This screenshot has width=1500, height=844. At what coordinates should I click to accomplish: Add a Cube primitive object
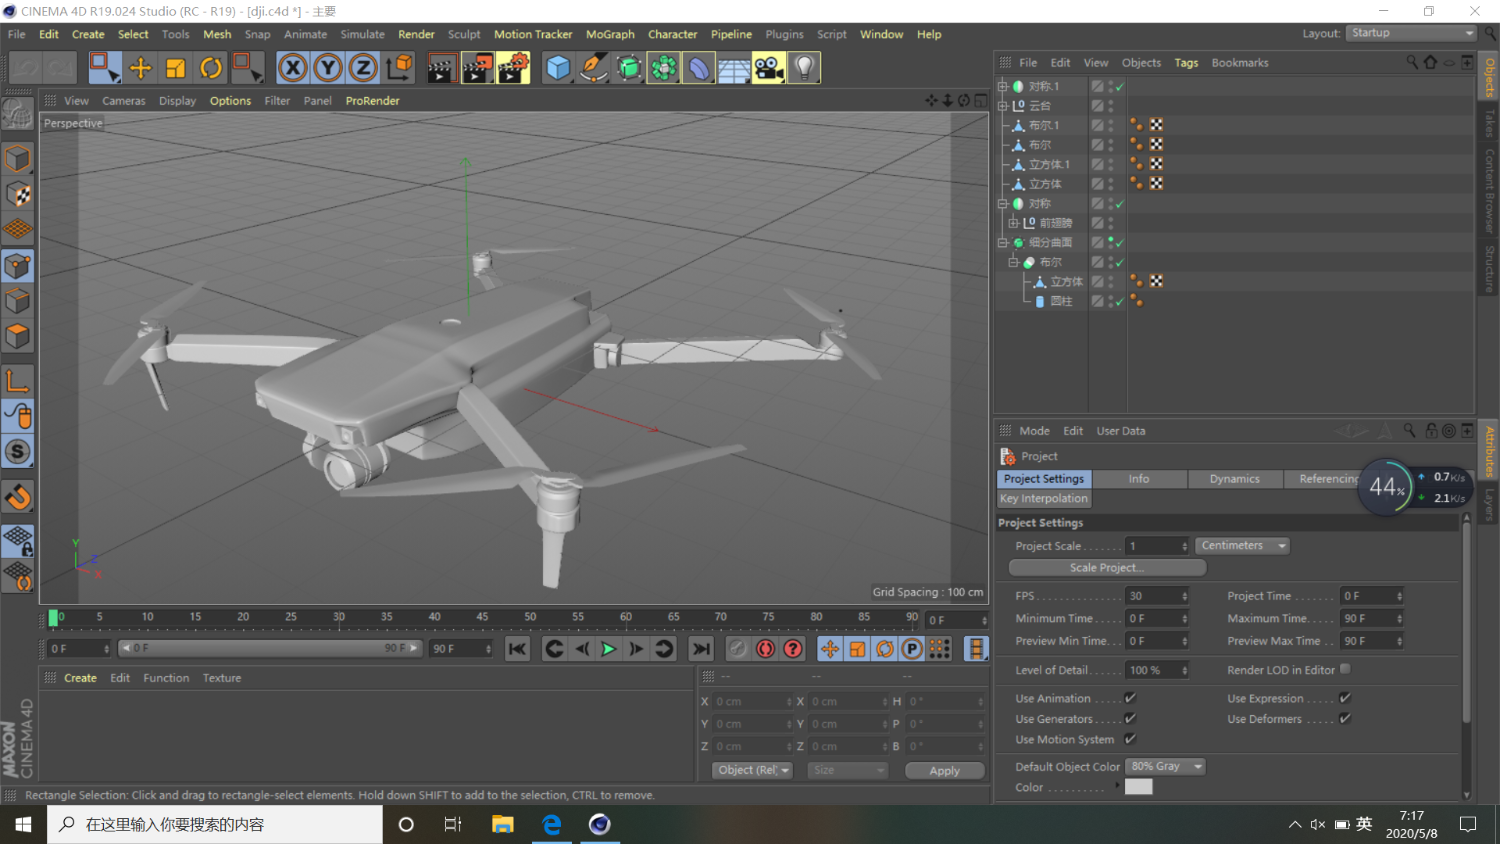point(558,67)
